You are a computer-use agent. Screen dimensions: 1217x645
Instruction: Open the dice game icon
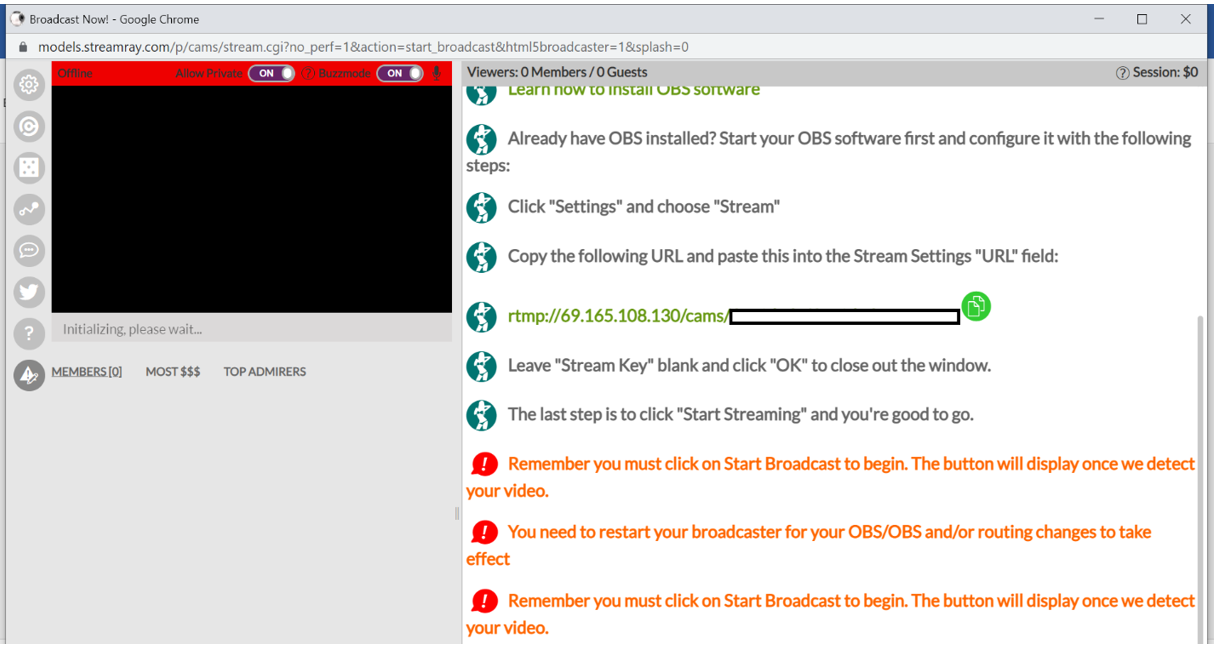coord(29,168)
